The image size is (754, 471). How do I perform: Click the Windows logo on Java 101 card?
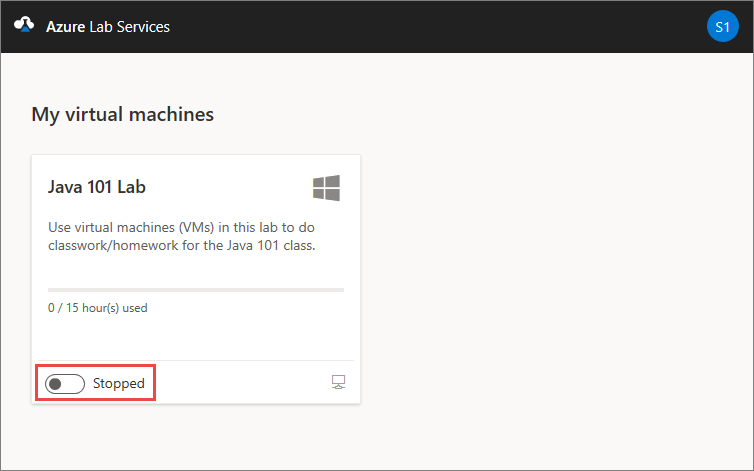pyautogui.click(x=326, y=188)
